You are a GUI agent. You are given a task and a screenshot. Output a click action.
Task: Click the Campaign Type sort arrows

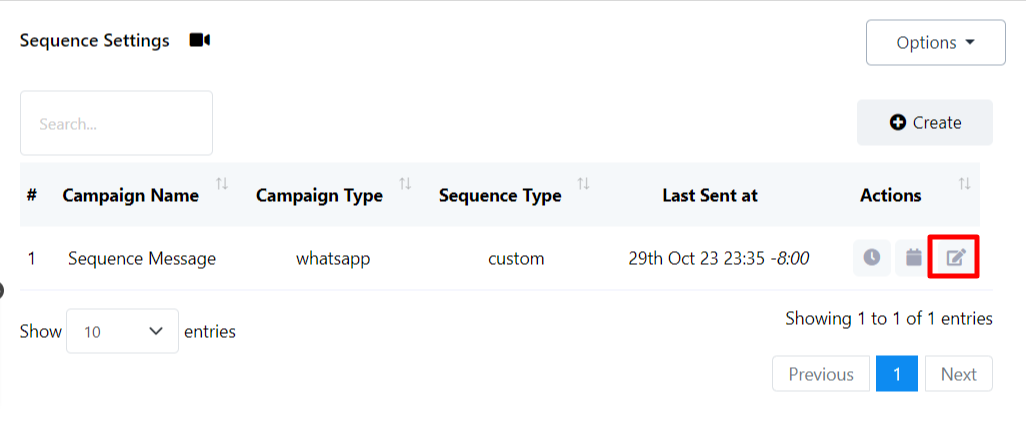(405, 184)
